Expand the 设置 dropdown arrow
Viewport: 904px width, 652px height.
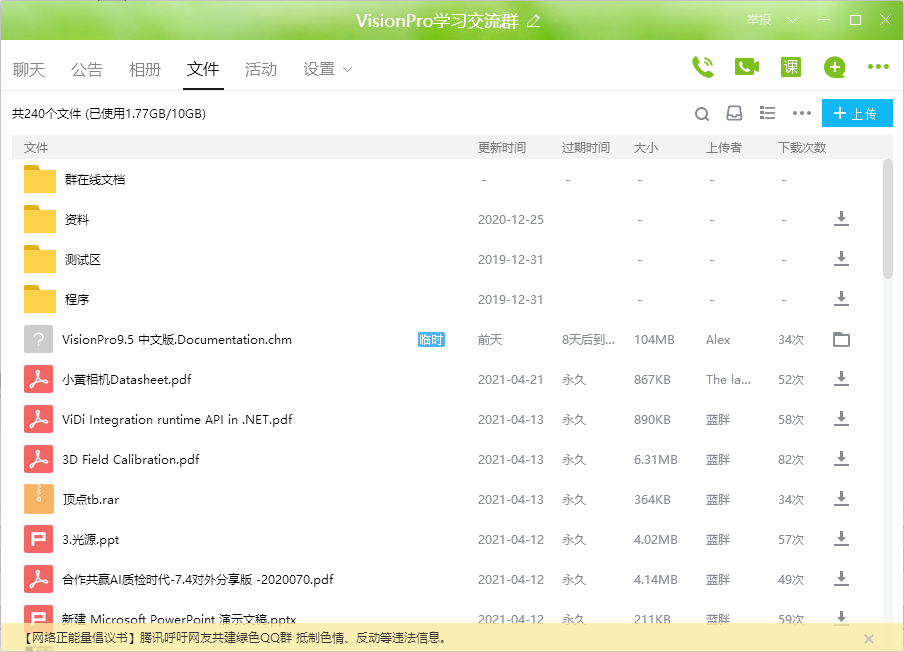tap(347, 70)
